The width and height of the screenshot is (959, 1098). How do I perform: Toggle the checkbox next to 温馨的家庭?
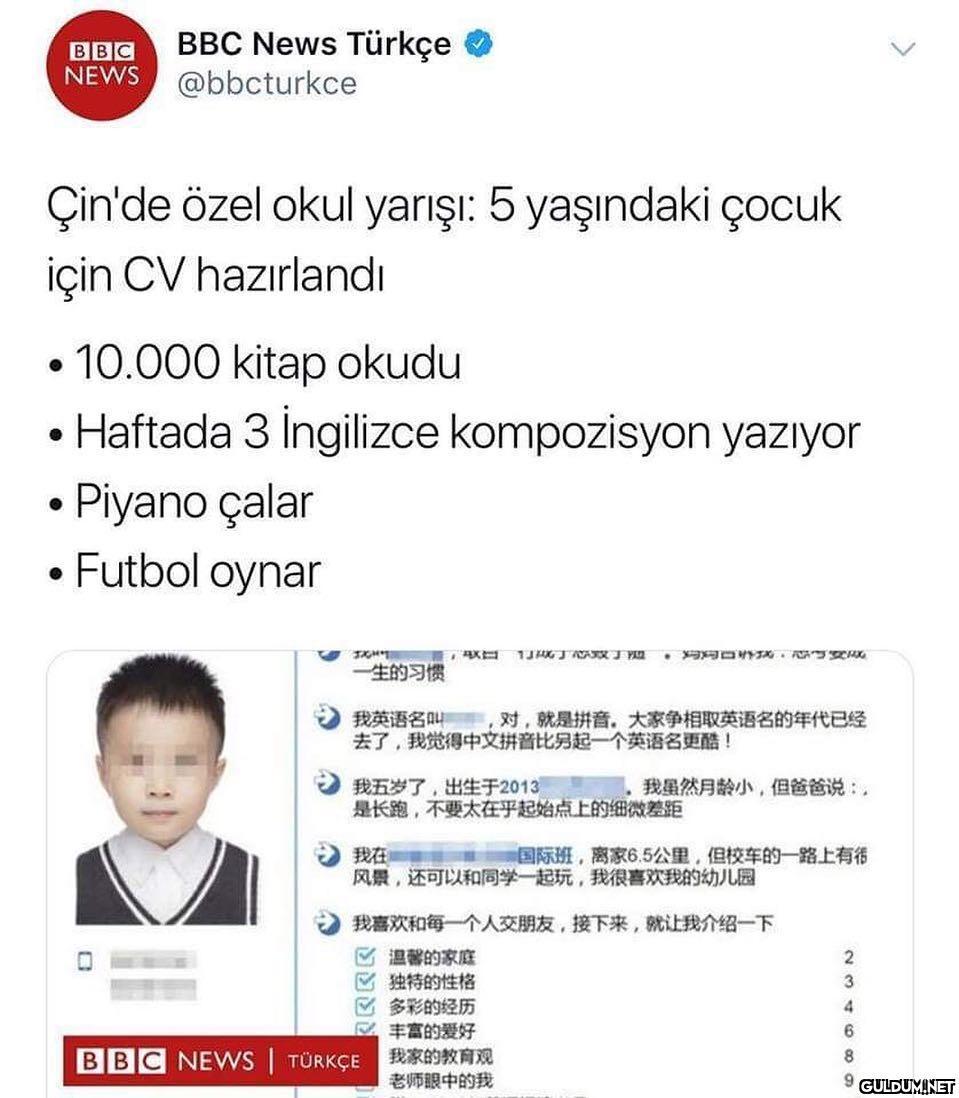[365, 956]
